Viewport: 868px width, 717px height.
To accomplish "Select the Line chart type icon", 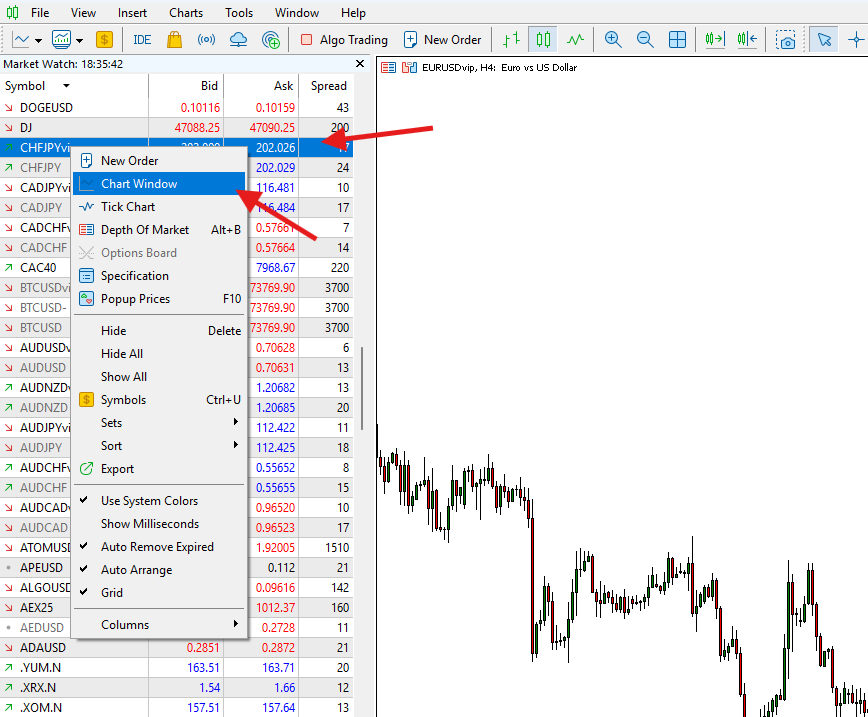I will 575,40.
